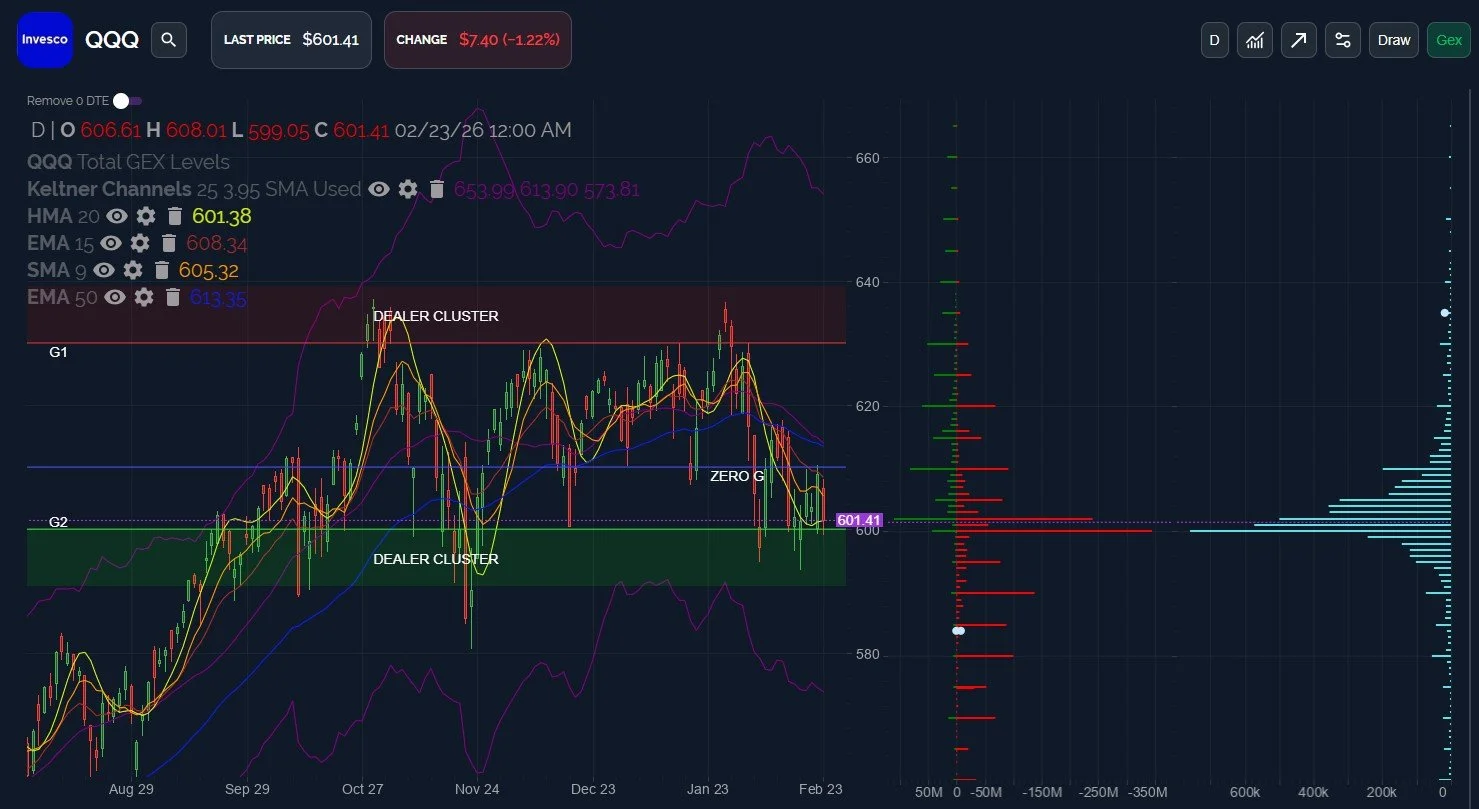Click the white dot on volume profile
Viewport: 1479px width, 809px height.
pos(1445,313)
